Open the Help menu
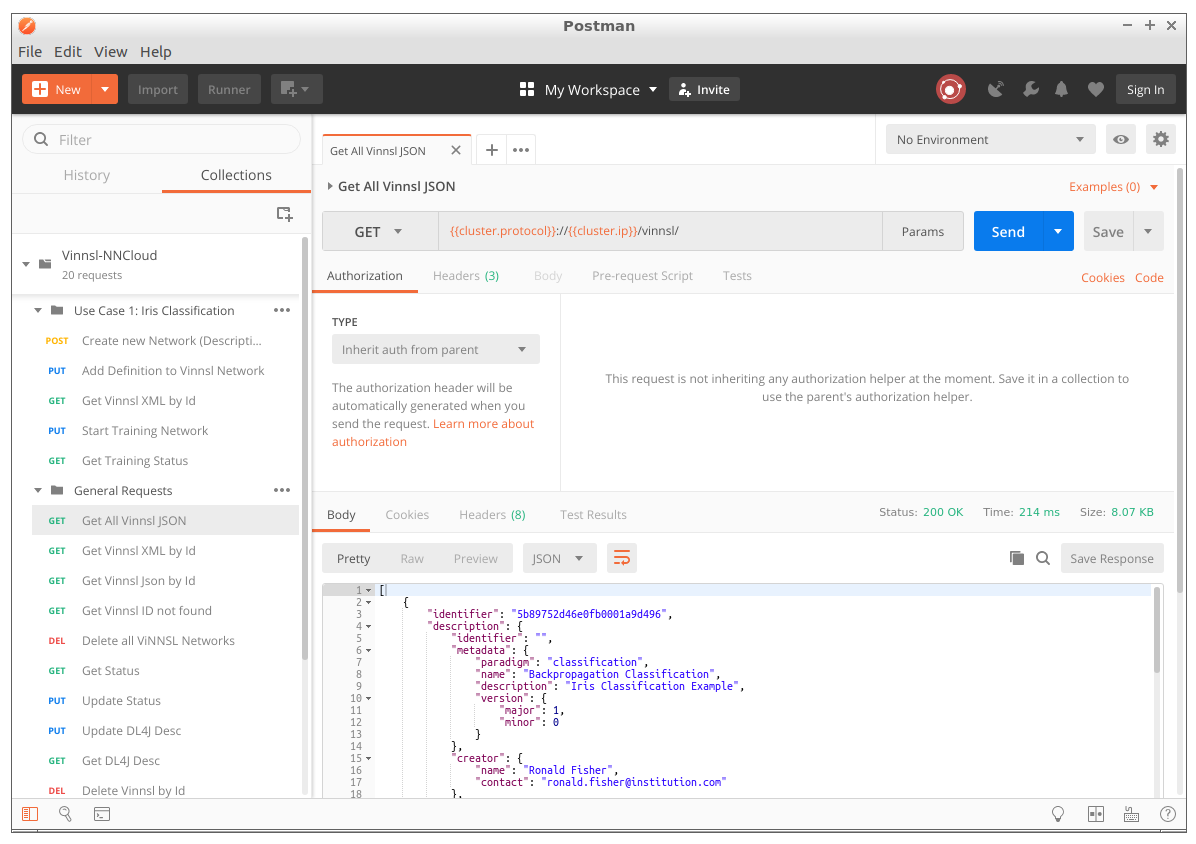The height and width of the screenshot is (844, 1196). pyautogui.click(x=156, y=52)
